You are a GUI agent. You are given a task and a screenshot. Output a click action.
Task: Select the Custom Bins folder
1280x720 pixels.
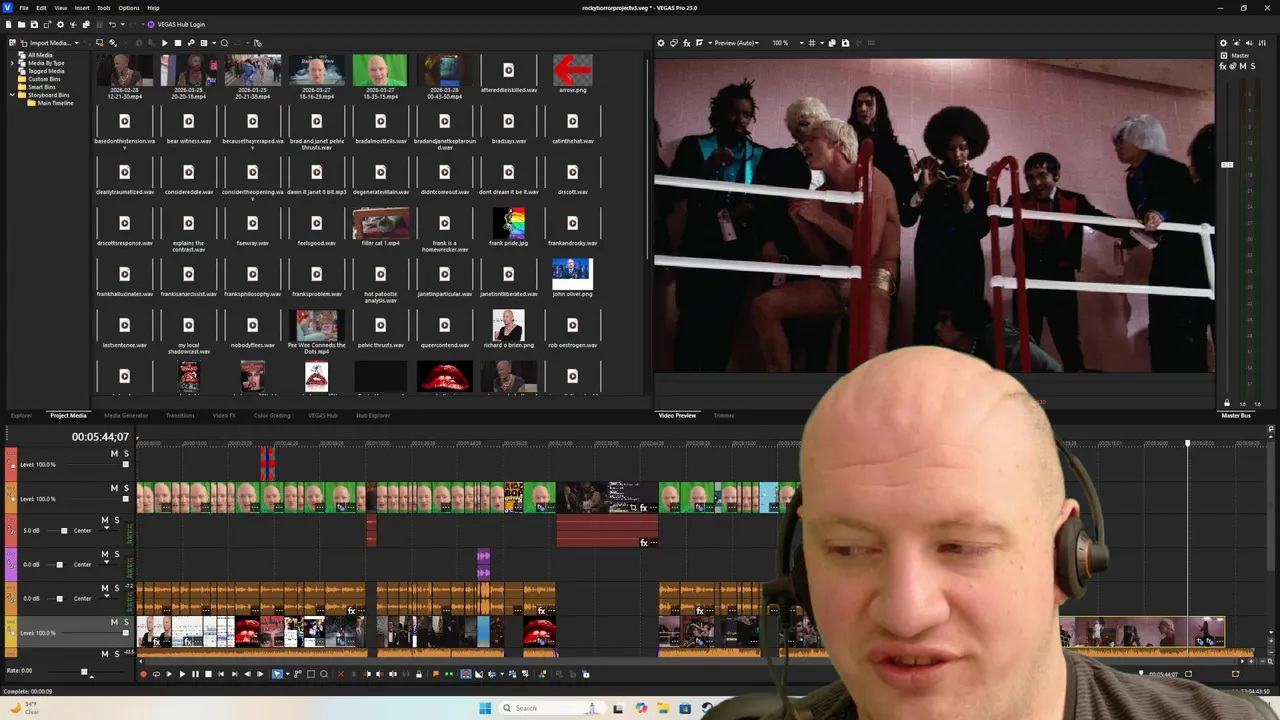click(44, 79)
